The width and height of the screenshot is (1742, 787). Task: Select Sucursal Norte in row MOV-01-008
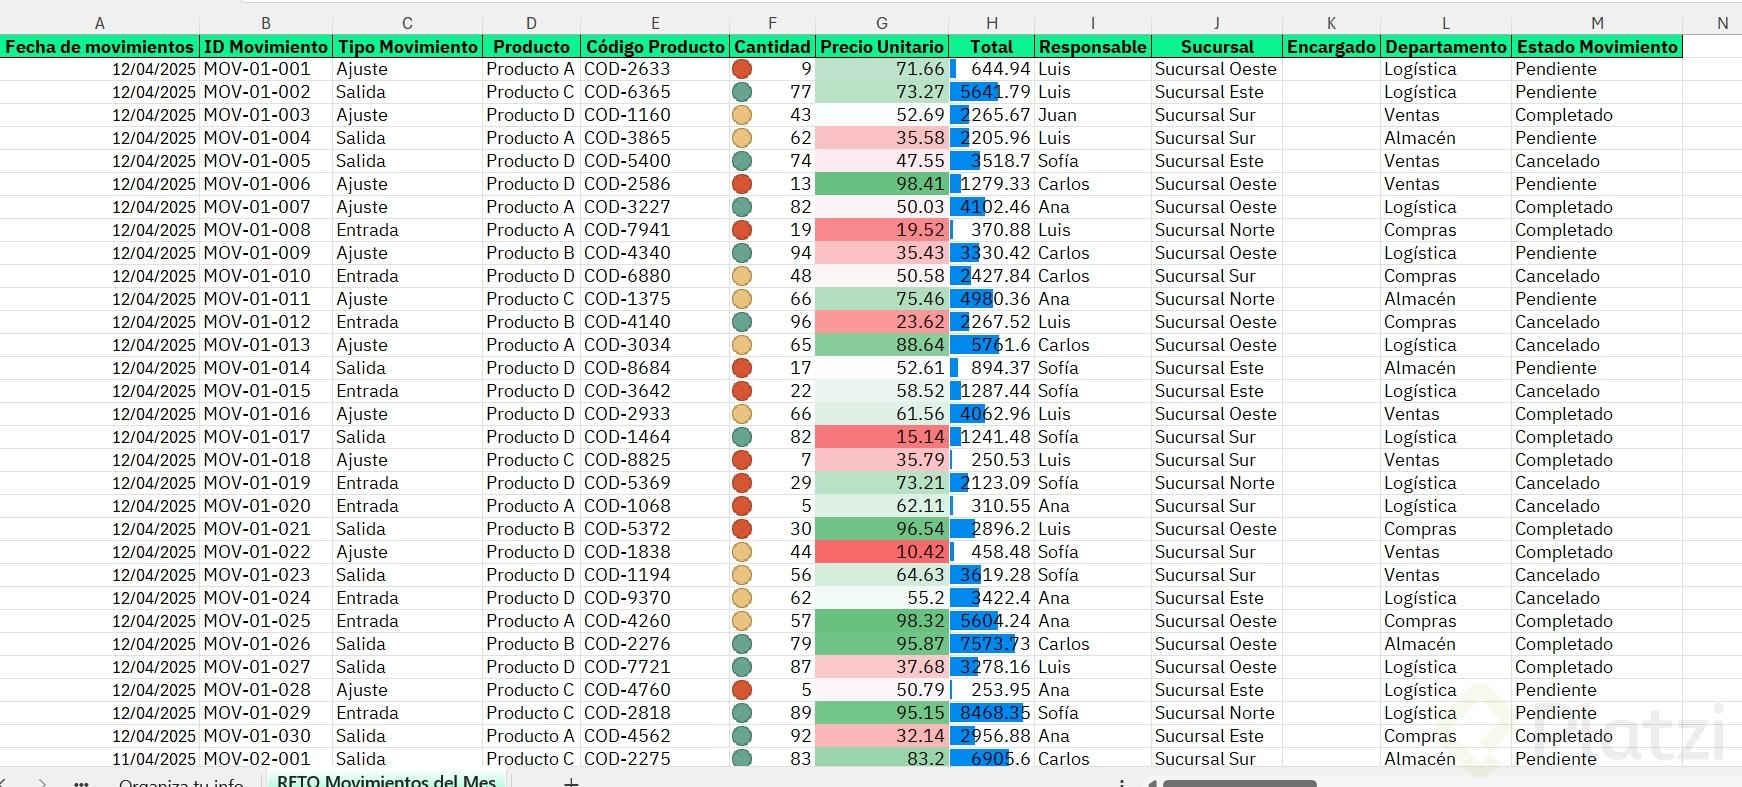tap(1216, 230)
